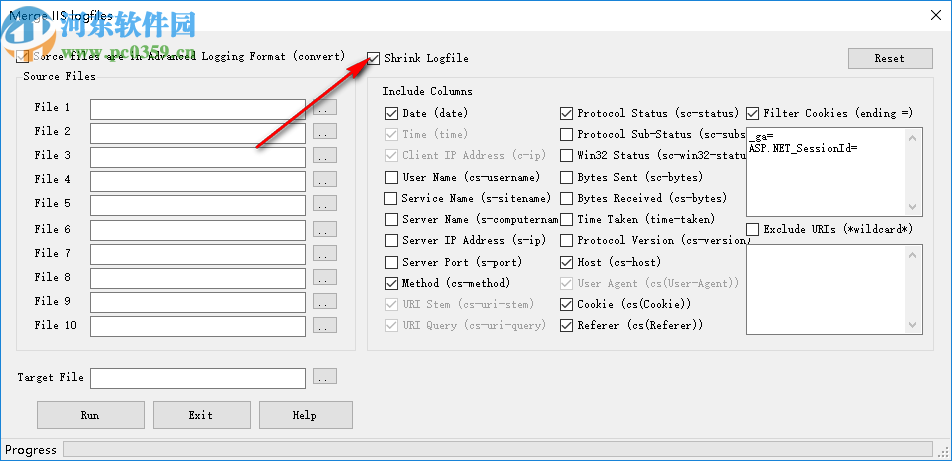This screenshot has height=461, width=952.
Task: Enable Protocol Version (cs-version) column
Action: coord(566,241)
